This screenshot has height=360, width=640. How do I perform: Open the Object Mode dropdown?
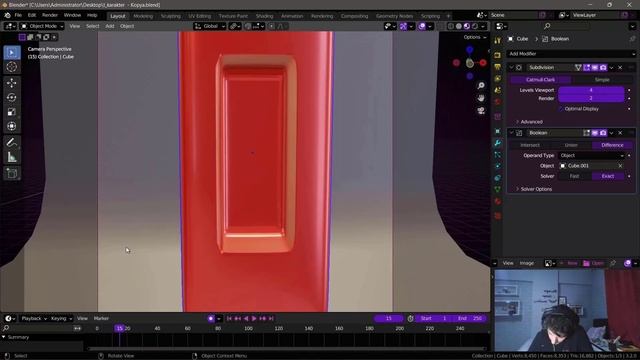[42, 26]
